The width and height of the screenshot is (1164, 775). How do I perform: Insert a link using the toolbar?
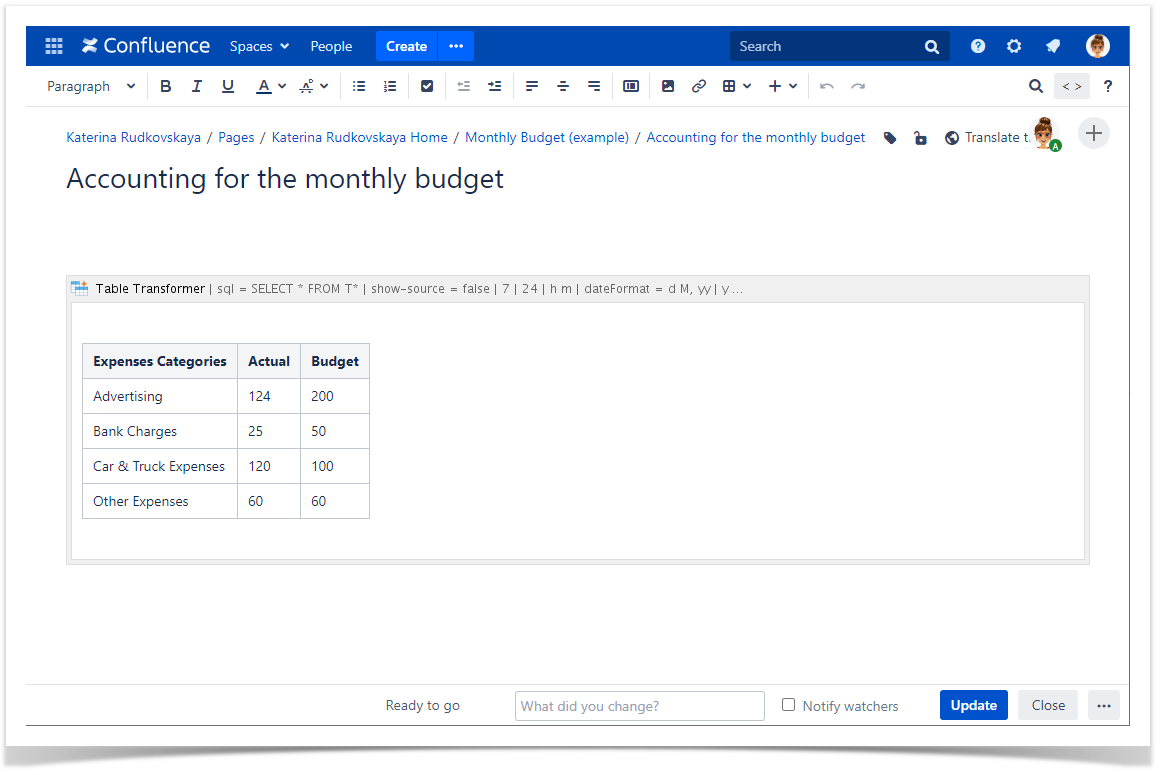(699, 87)
